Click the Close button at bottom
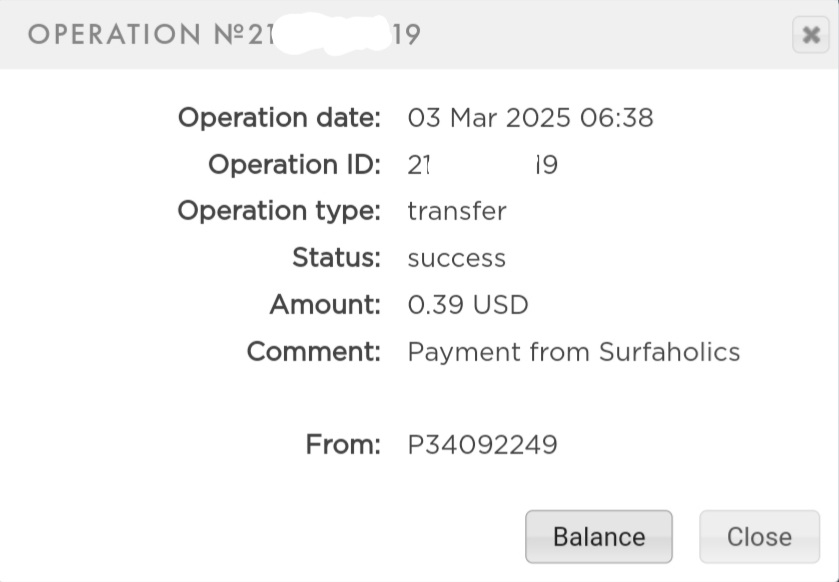The width and height of the screenshot is (839, 582). 759,537
